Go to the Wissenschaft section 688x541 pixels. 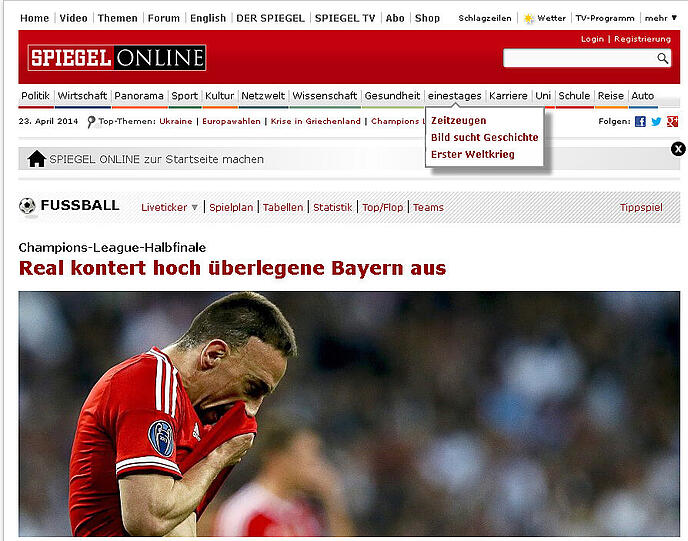pyautogui.click(x=325, y=96)
